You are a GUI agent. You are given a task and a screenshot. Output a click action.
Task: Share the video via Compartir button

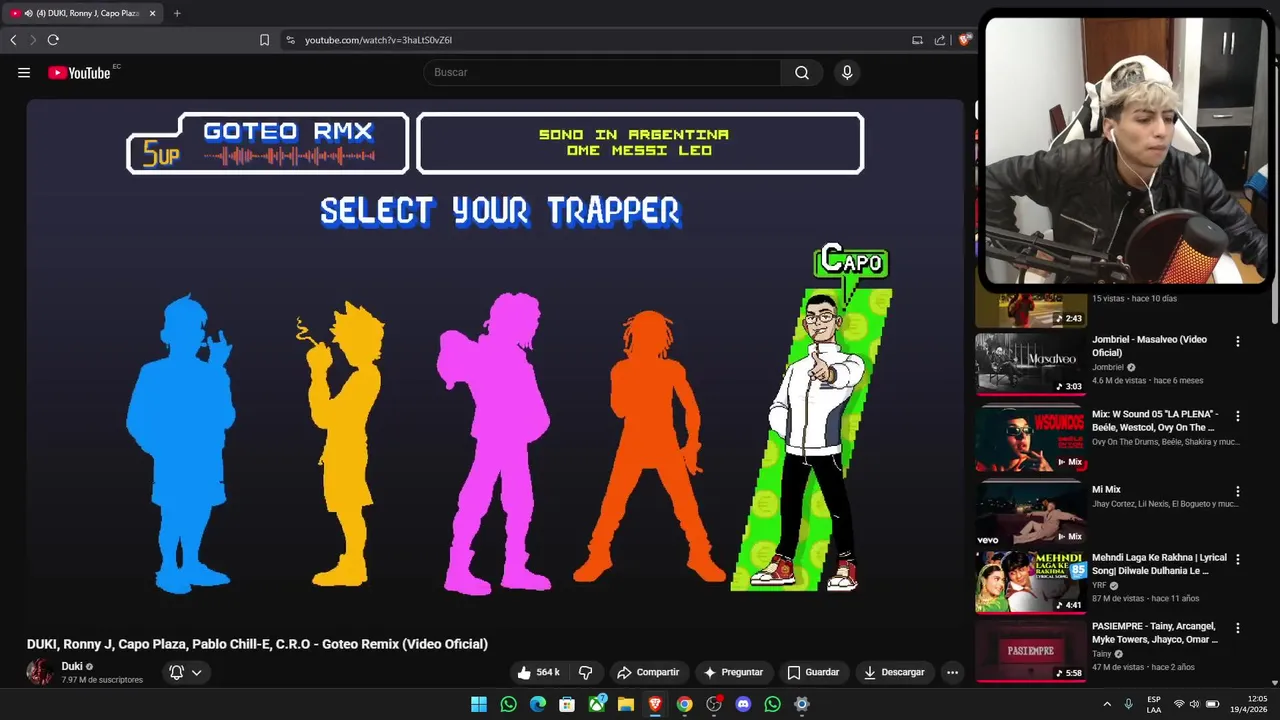pyautogui.click(x=648, y=672)
